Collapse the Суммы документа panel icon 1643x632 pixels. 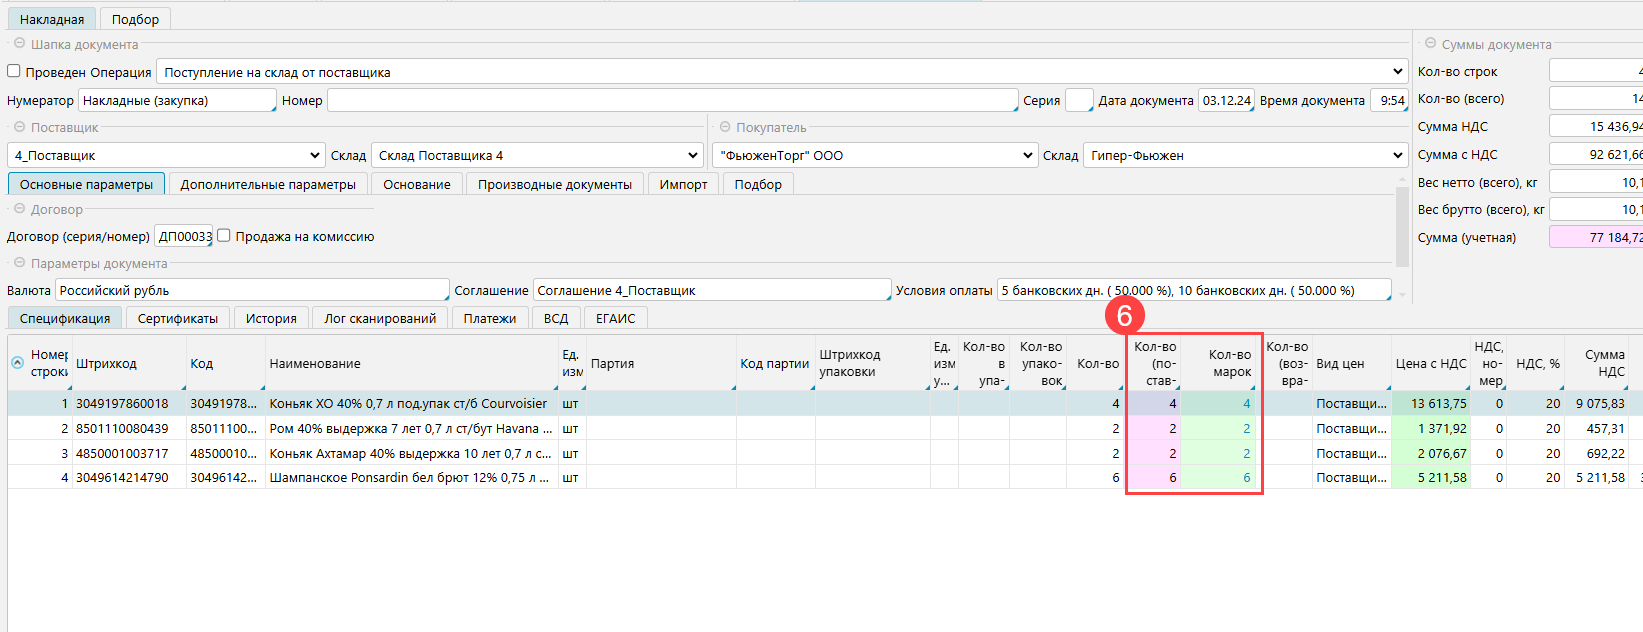coord(1430,44)
